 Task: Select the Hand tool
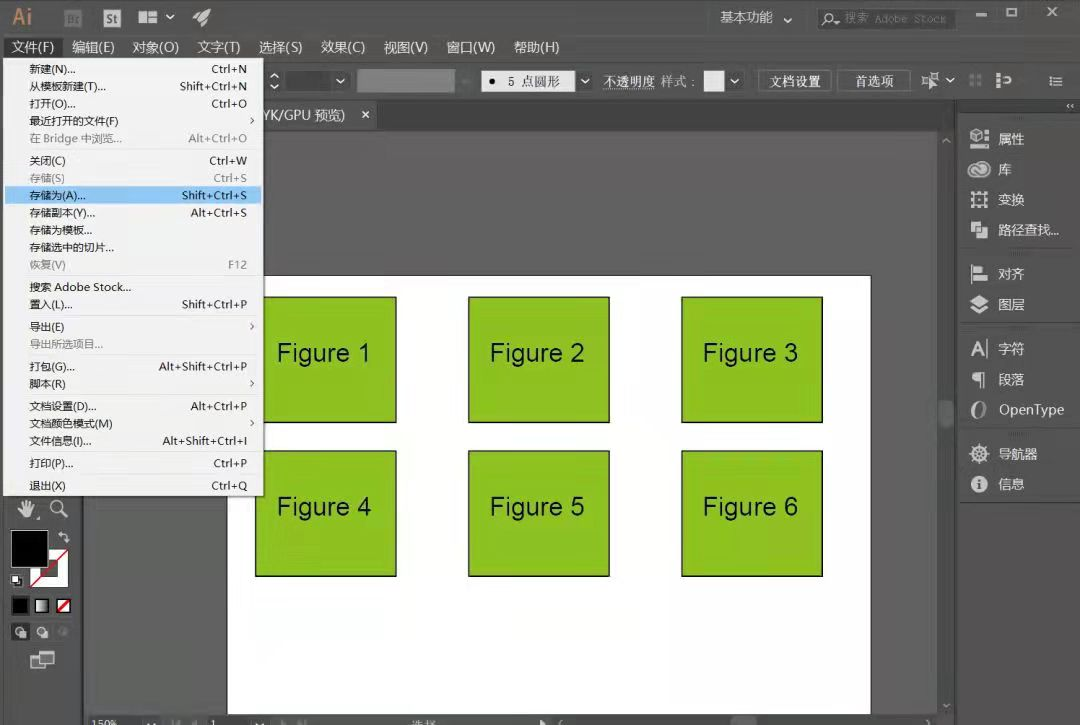tap(27, 509)
